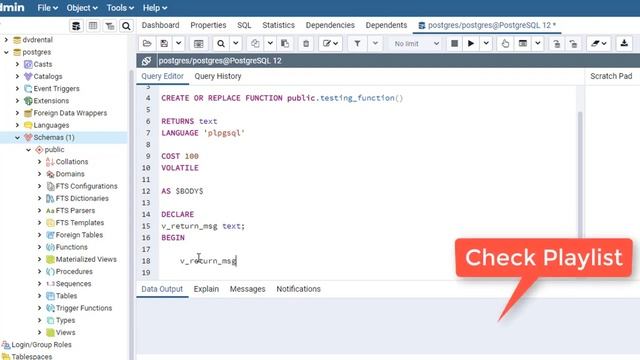Open the Notifications results tab
Viewport: 640px width, 360px height.
pos(298,289)
